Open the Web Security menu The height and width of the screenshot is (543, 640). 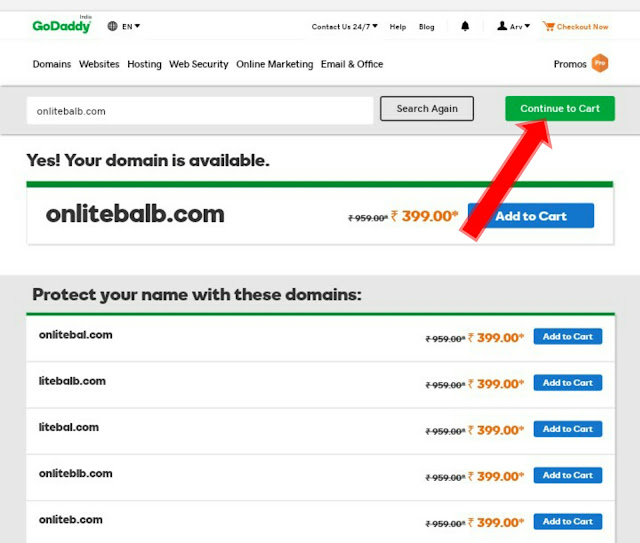pos(199,65)
